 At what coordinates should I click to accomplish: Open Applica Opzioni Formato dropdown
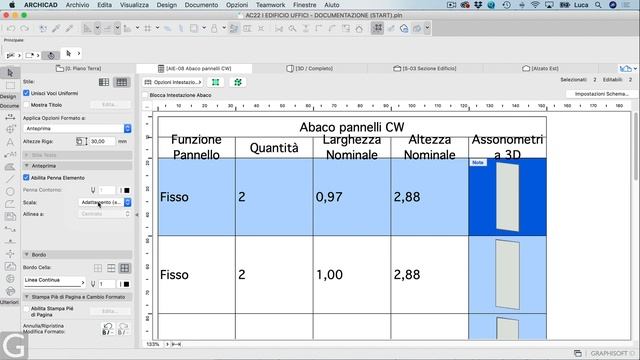click(77, 129)
